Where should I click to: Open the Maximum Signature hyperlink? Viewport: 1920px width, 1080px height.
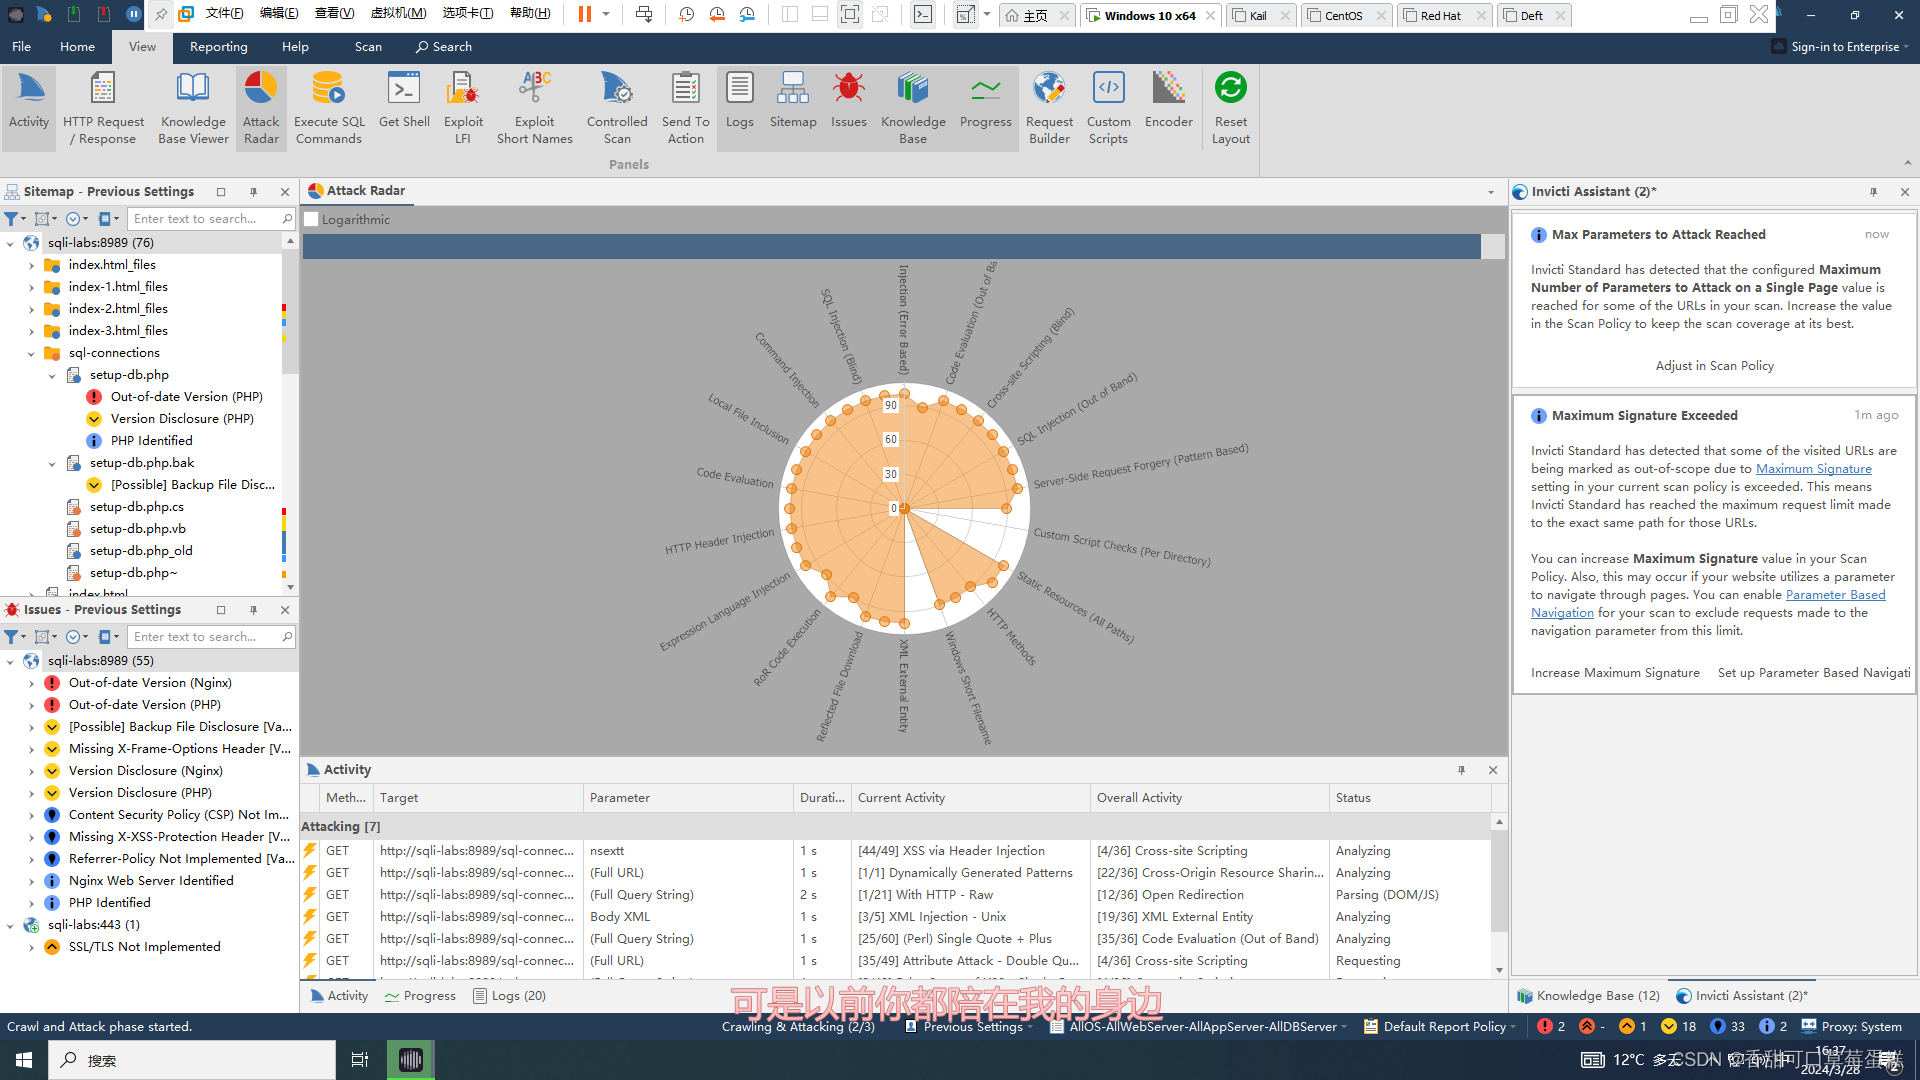[x=1813, y=469]
